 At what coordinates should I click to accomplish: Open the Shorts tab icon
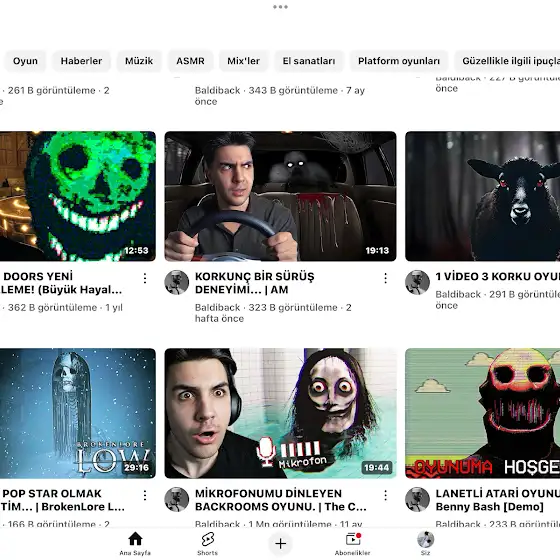(208, 539)
